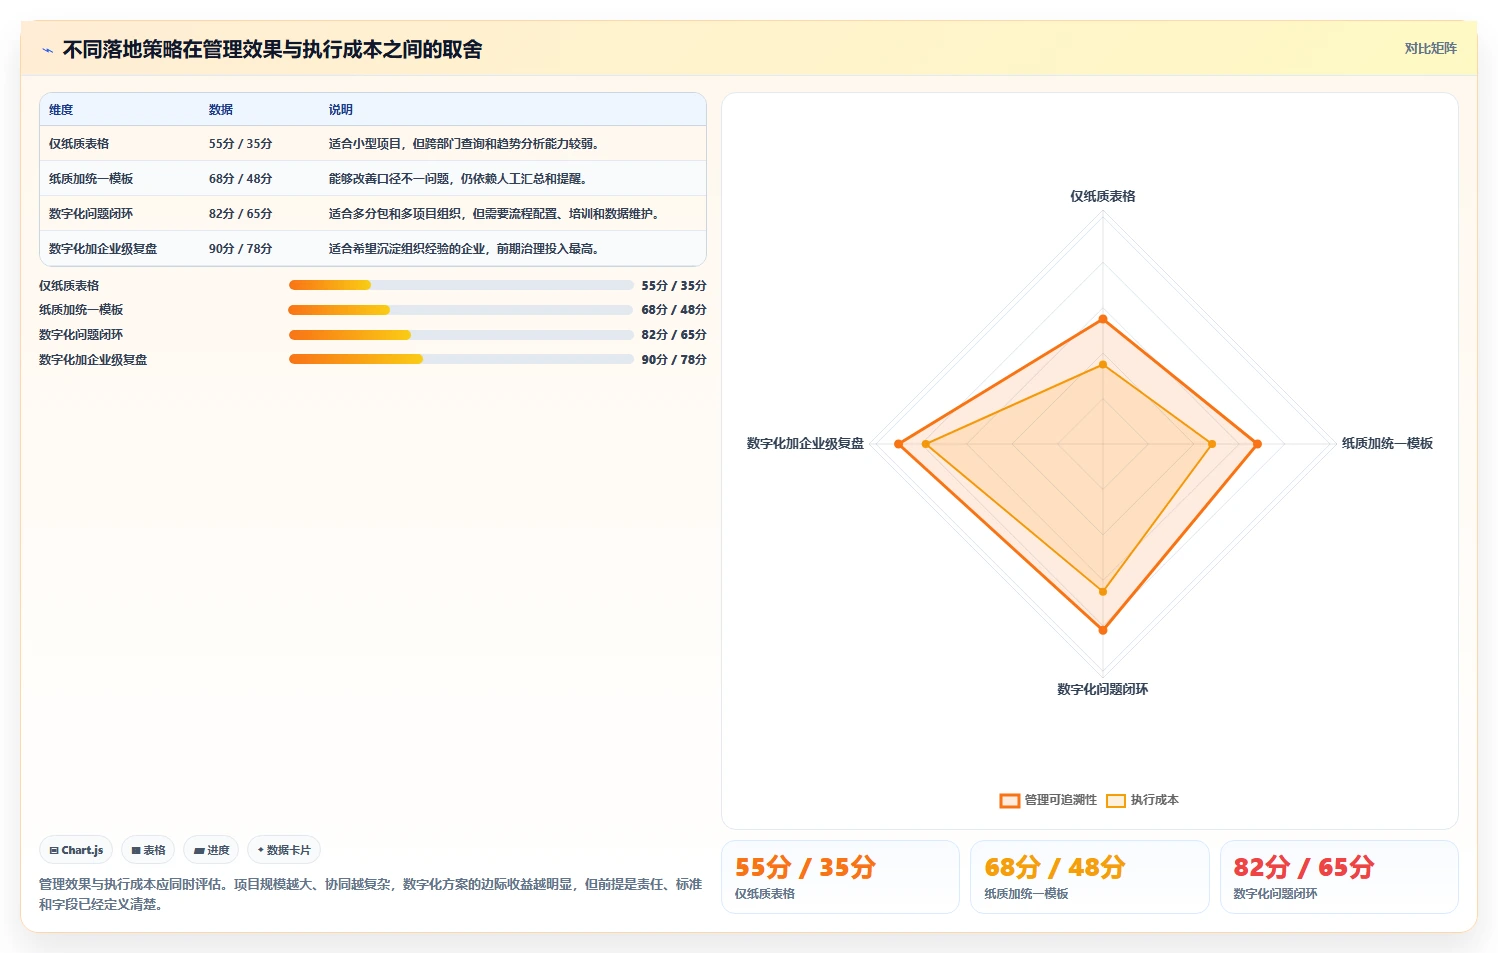1498x953 pixels.
Task: Click the yellow radar point on 仅纸质表格 axis
Action: point(1103,365)
